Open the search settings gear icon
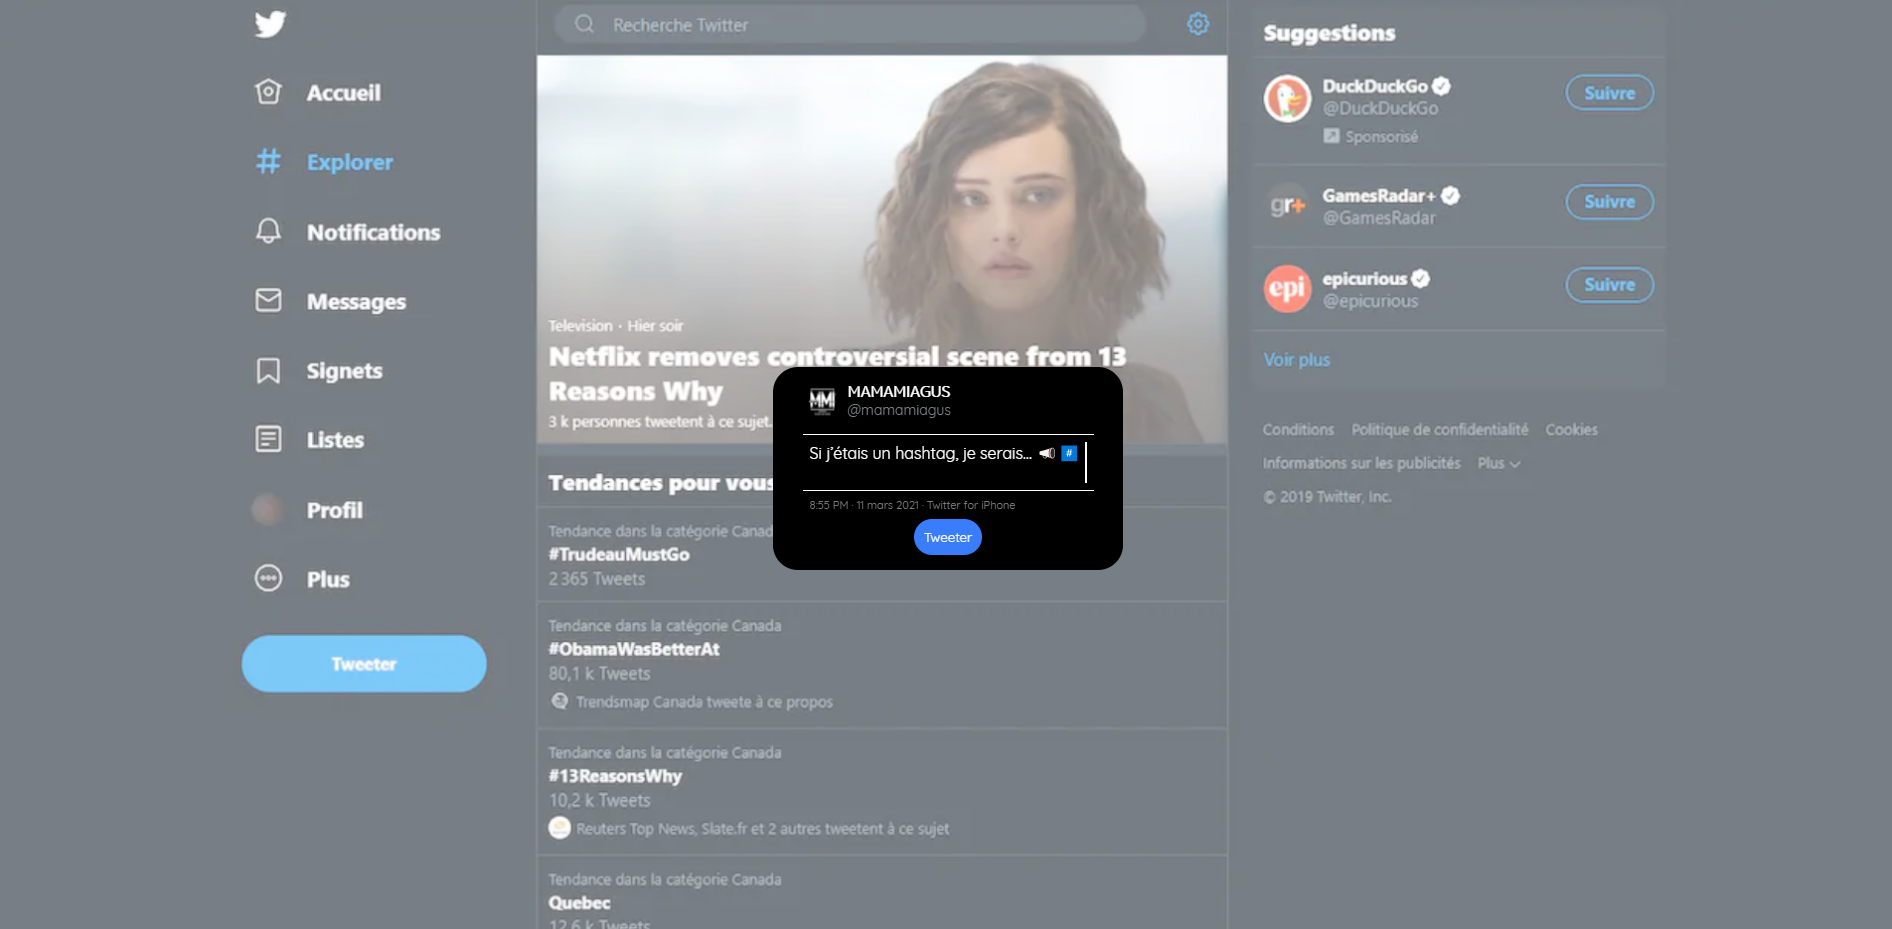Screen dimensions: 1892x929 pos(1197,24)
